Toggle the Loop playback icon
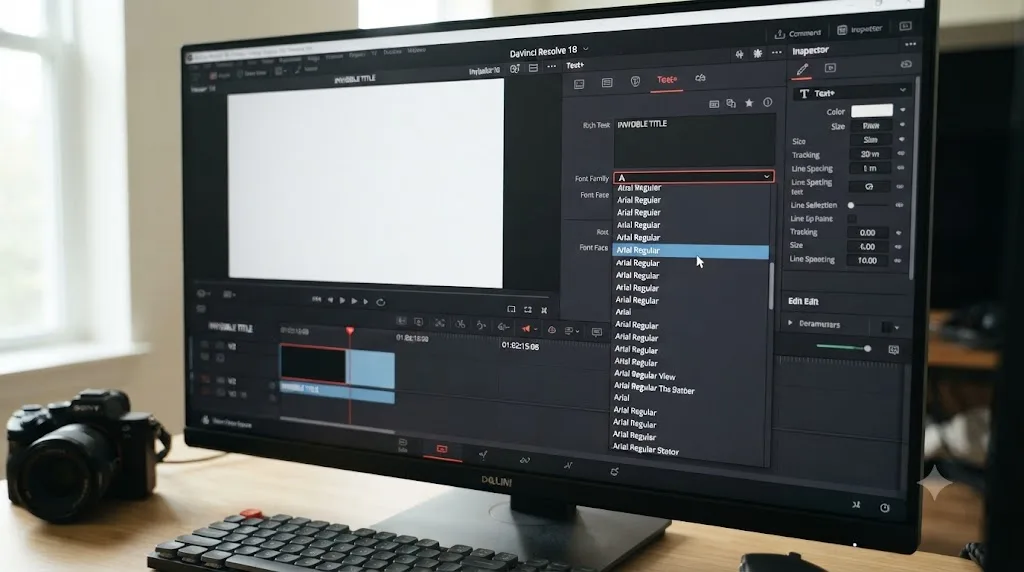Image resolution: width=1024 pixels, height=572 pixels. pyautogui.click(x=381, y=302)
